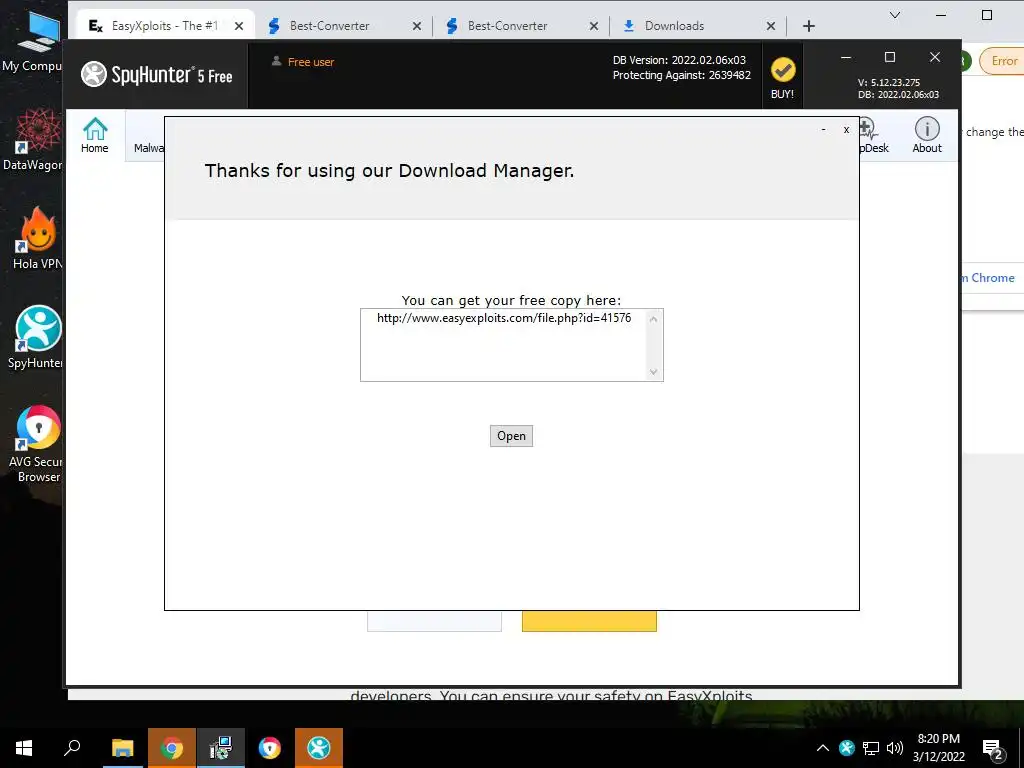Click the yellow button below the dialog

(589, 621)
